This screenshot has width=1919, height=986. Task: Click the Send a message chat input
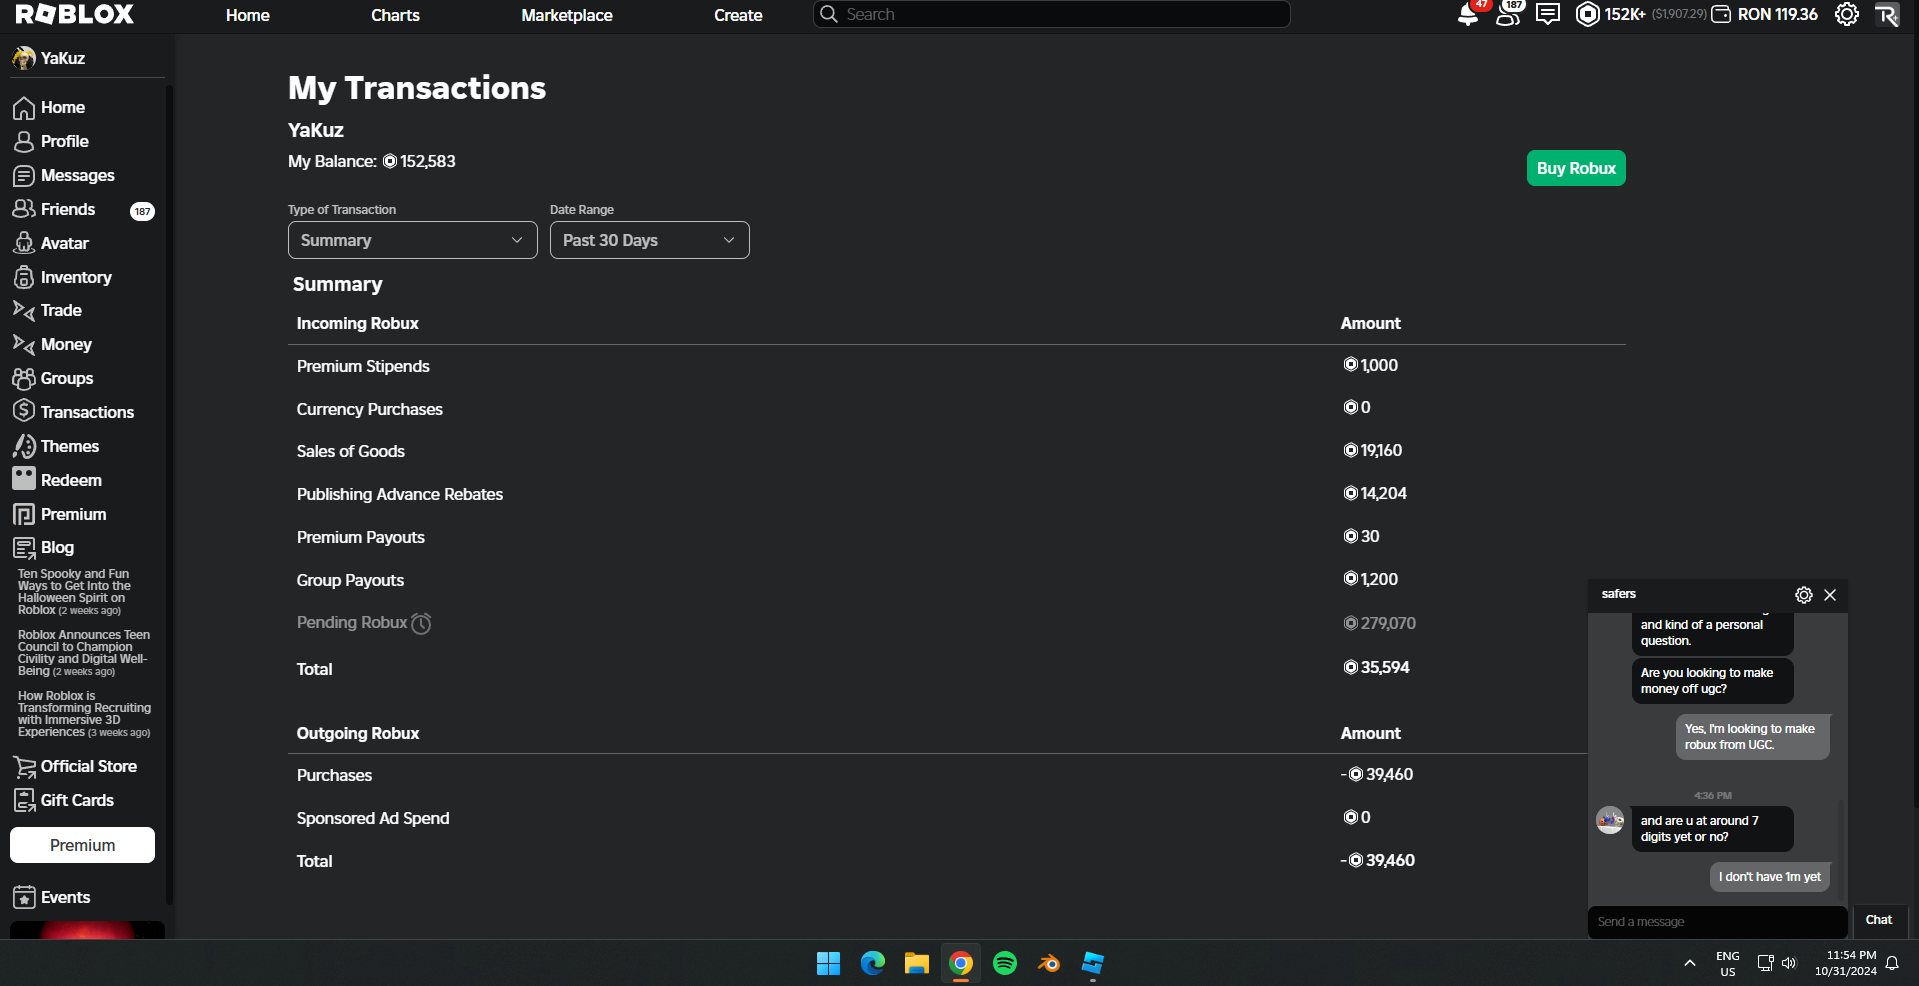click(1718, 922)
